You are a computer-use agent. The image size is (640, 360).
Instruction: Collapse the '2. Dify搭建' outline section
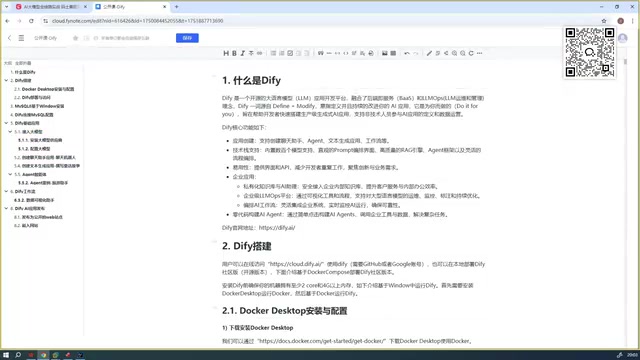(x=6, y=80)
